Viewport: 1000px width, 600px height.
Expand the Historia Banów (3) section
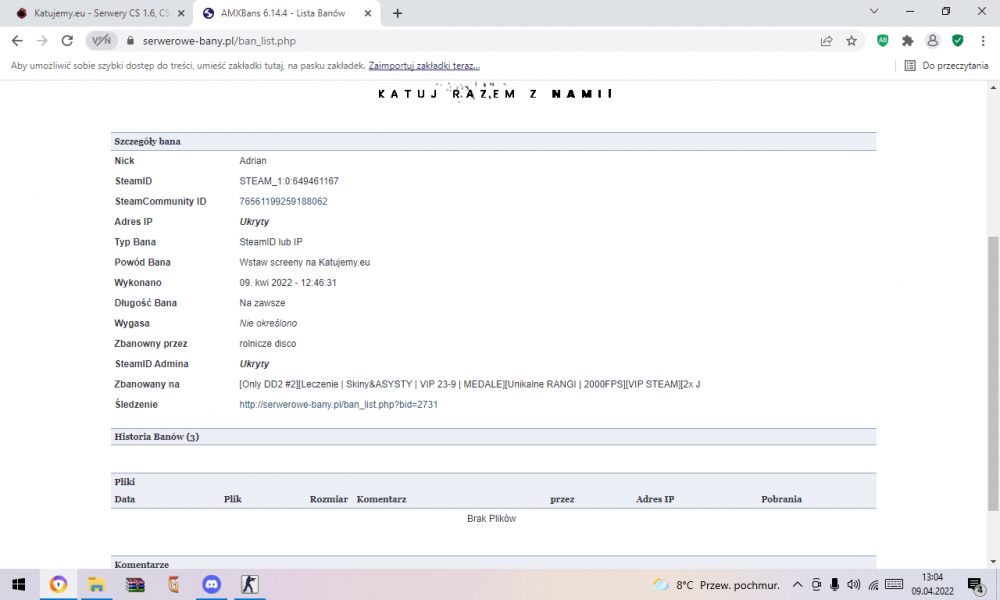pyautogui.click(x=494, y=437)
